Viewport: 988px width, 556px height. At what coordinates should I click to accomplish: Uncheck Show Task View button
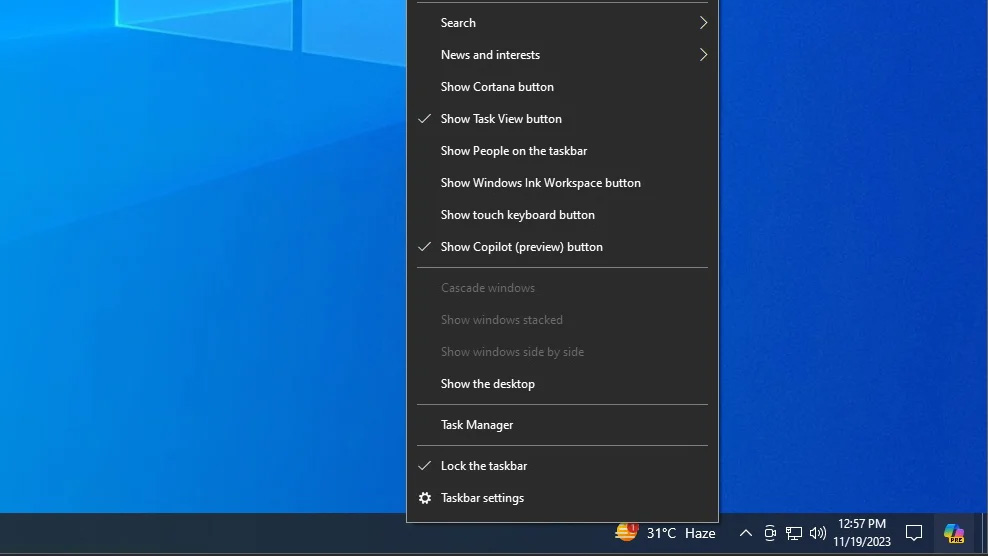(562, 119)
